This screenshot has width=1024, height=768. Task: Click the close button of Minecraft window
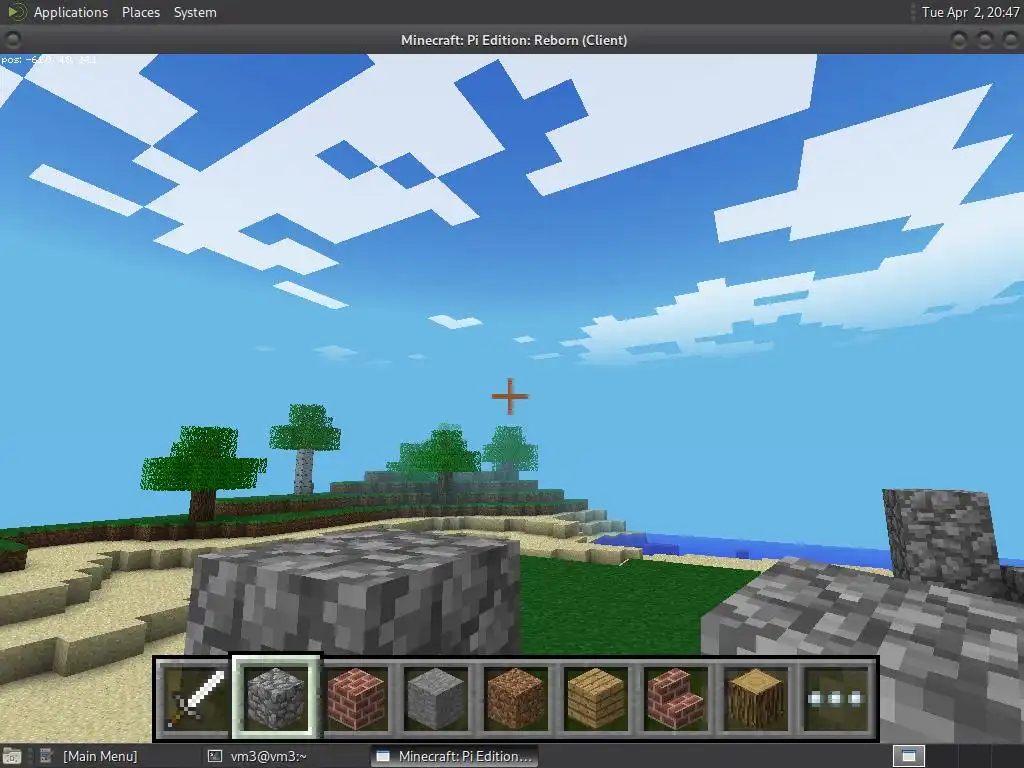click(1010, 40)
